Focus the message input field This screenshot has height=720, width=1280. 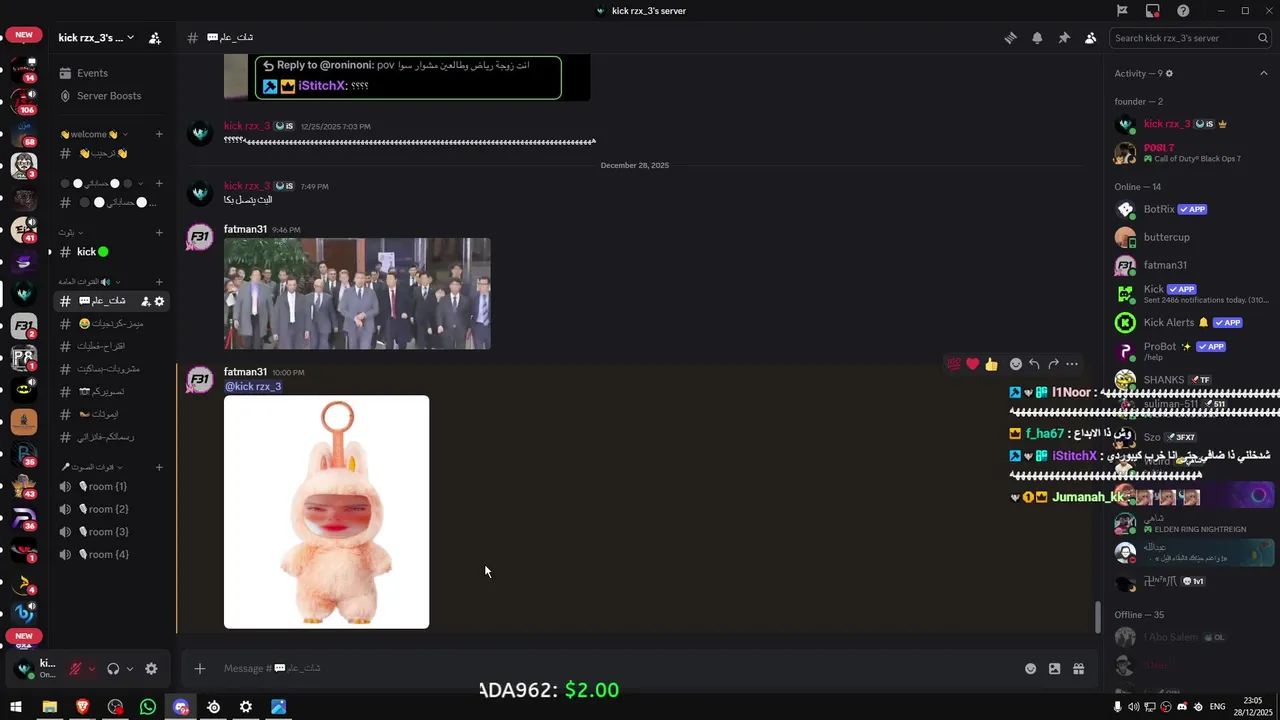(x=615, y=669)
